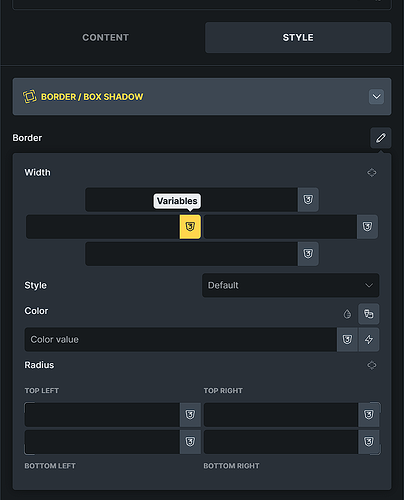The width and height of the screenshot is (405, 500).
Task: Focus the top border width input
Action: tap(191, 200)
